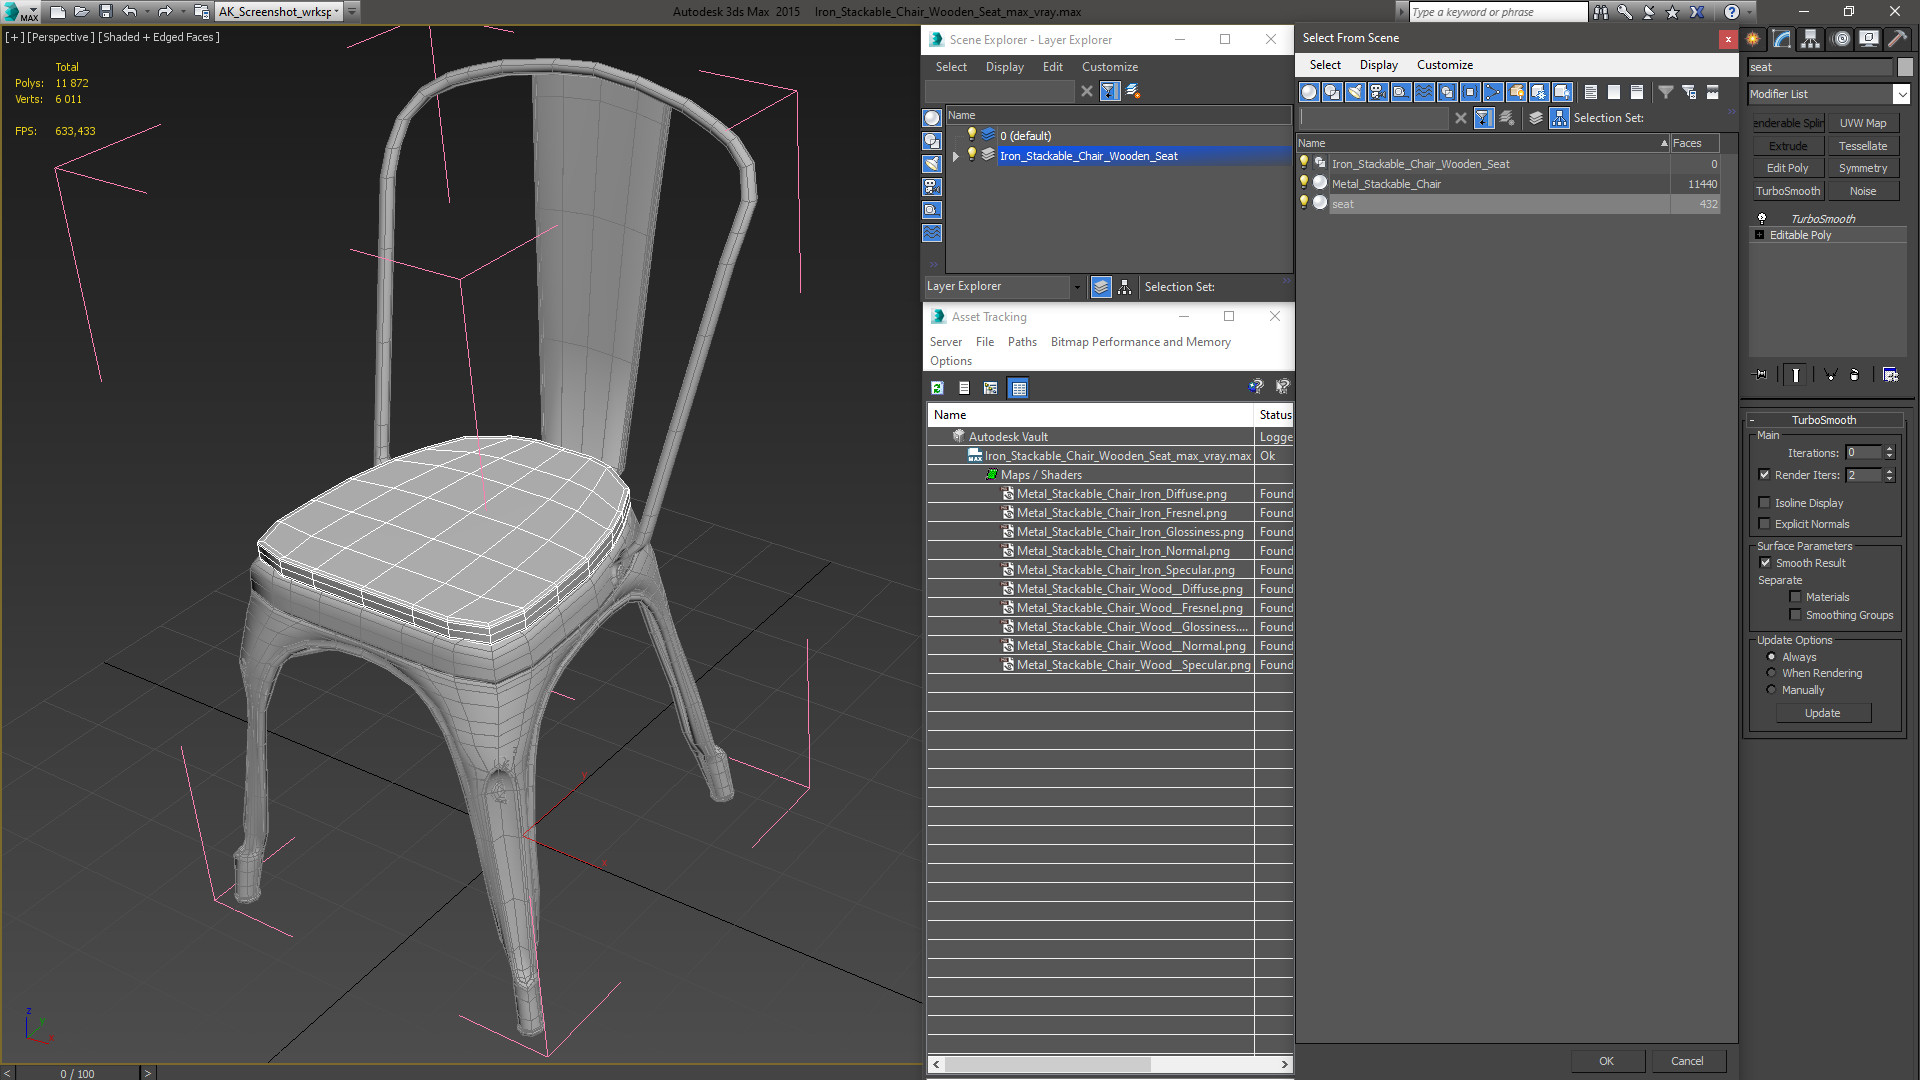The image size is (1920, 1080).
Task: Open workspace selector AK_Screenshot_wrksp dropdown
Action: pos(336,12)
